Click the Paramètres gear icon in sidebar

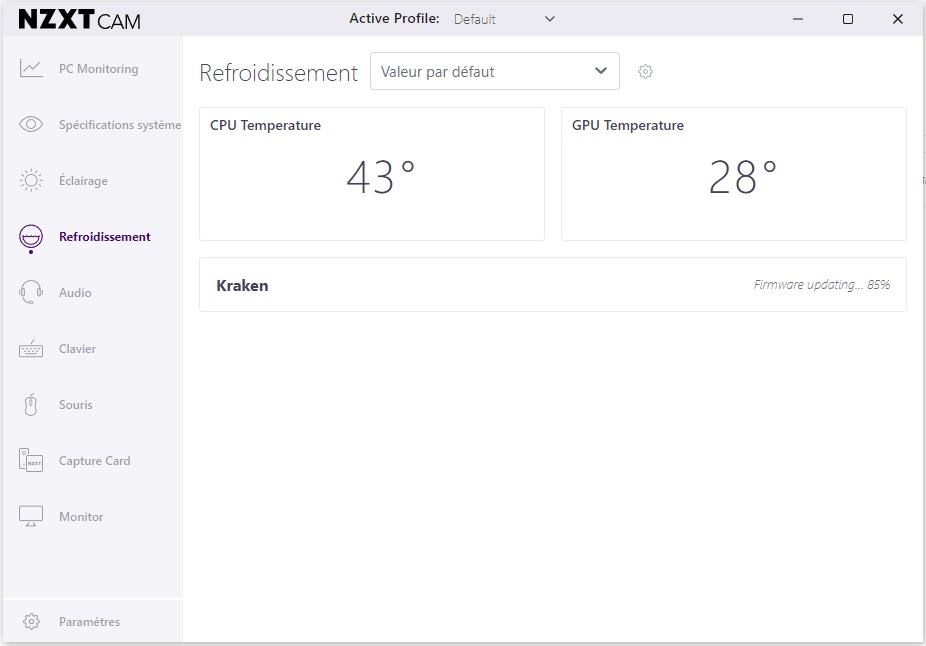tap(31, 622)
